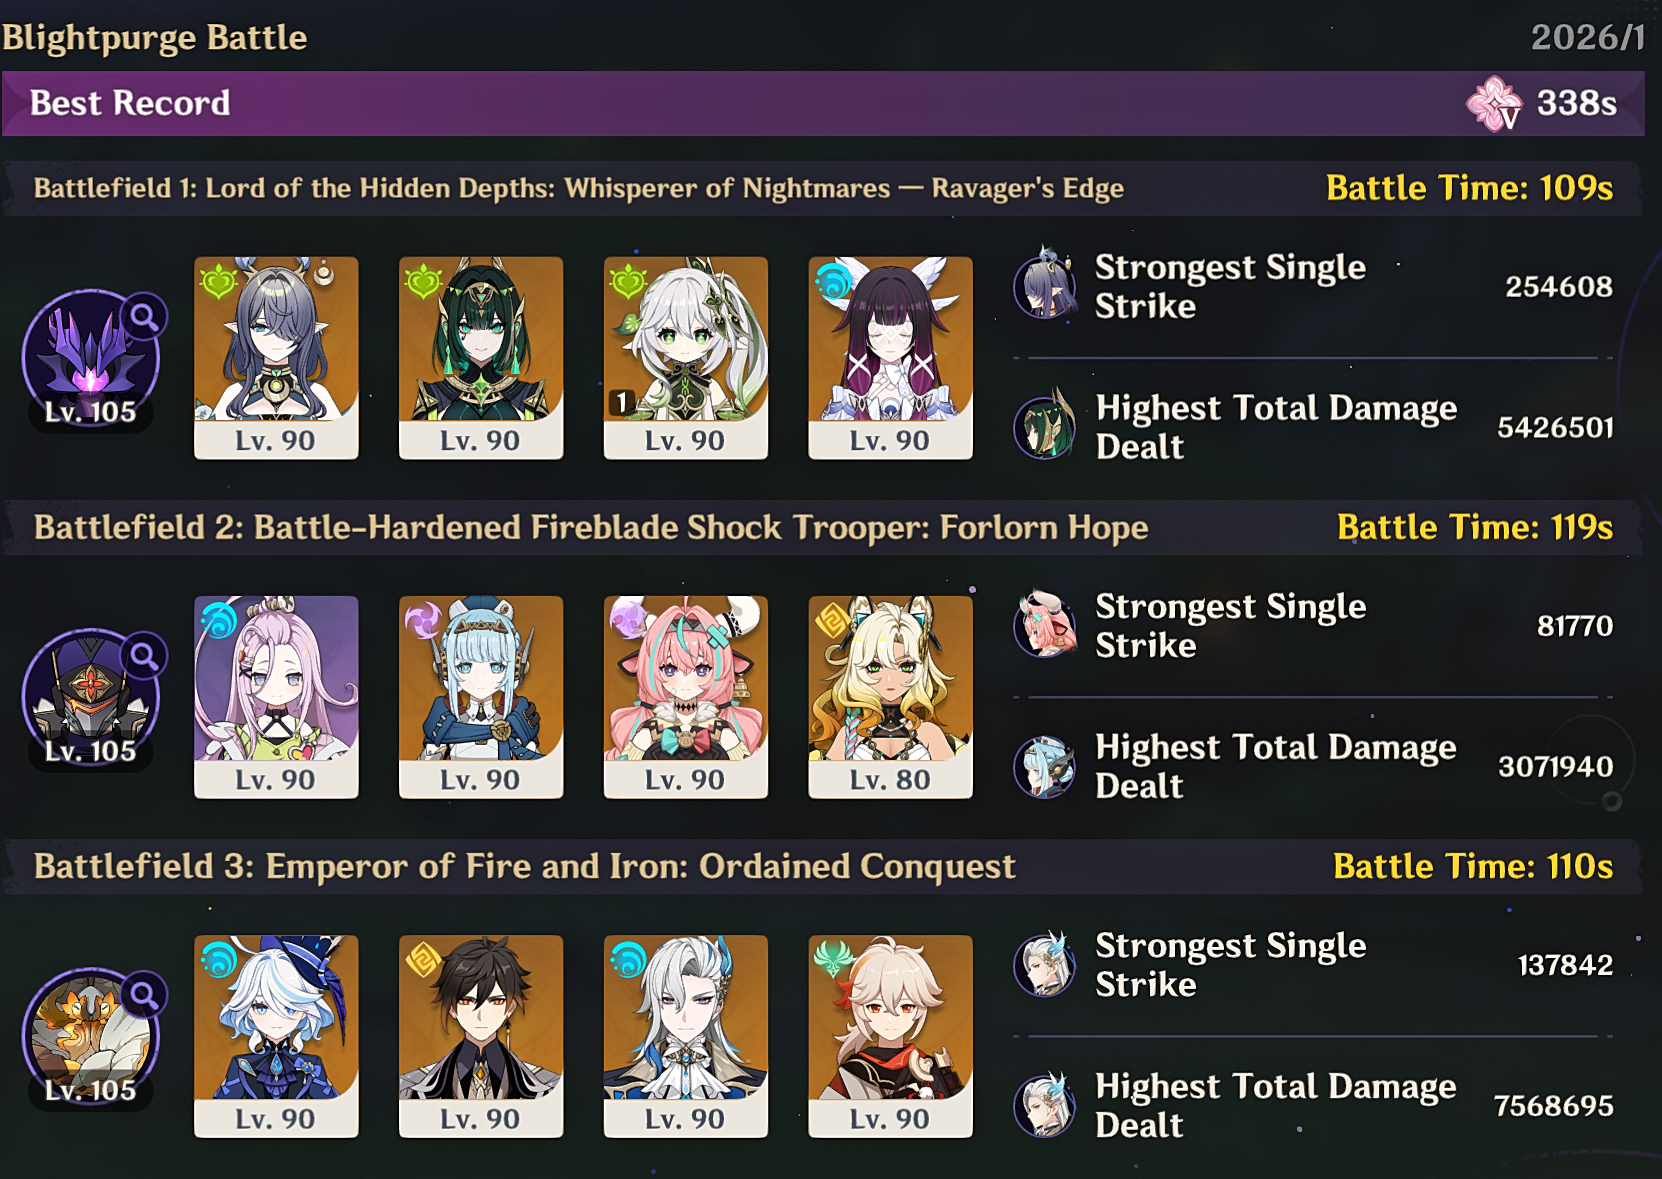This screenshot has width=1662, height=1179.
Task: Select red-clad Anemo character card in Battlefield 3
Action: [890, 1036]
